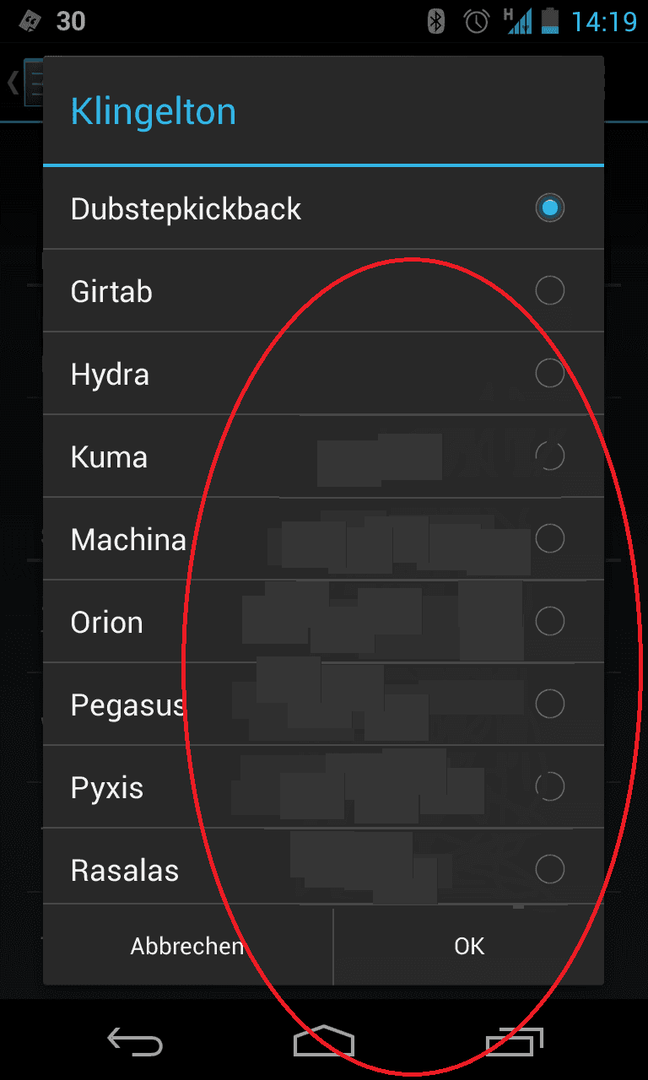Tap the mobile signal strength icon
648x1080 pixels.
(x=519, y=21)
